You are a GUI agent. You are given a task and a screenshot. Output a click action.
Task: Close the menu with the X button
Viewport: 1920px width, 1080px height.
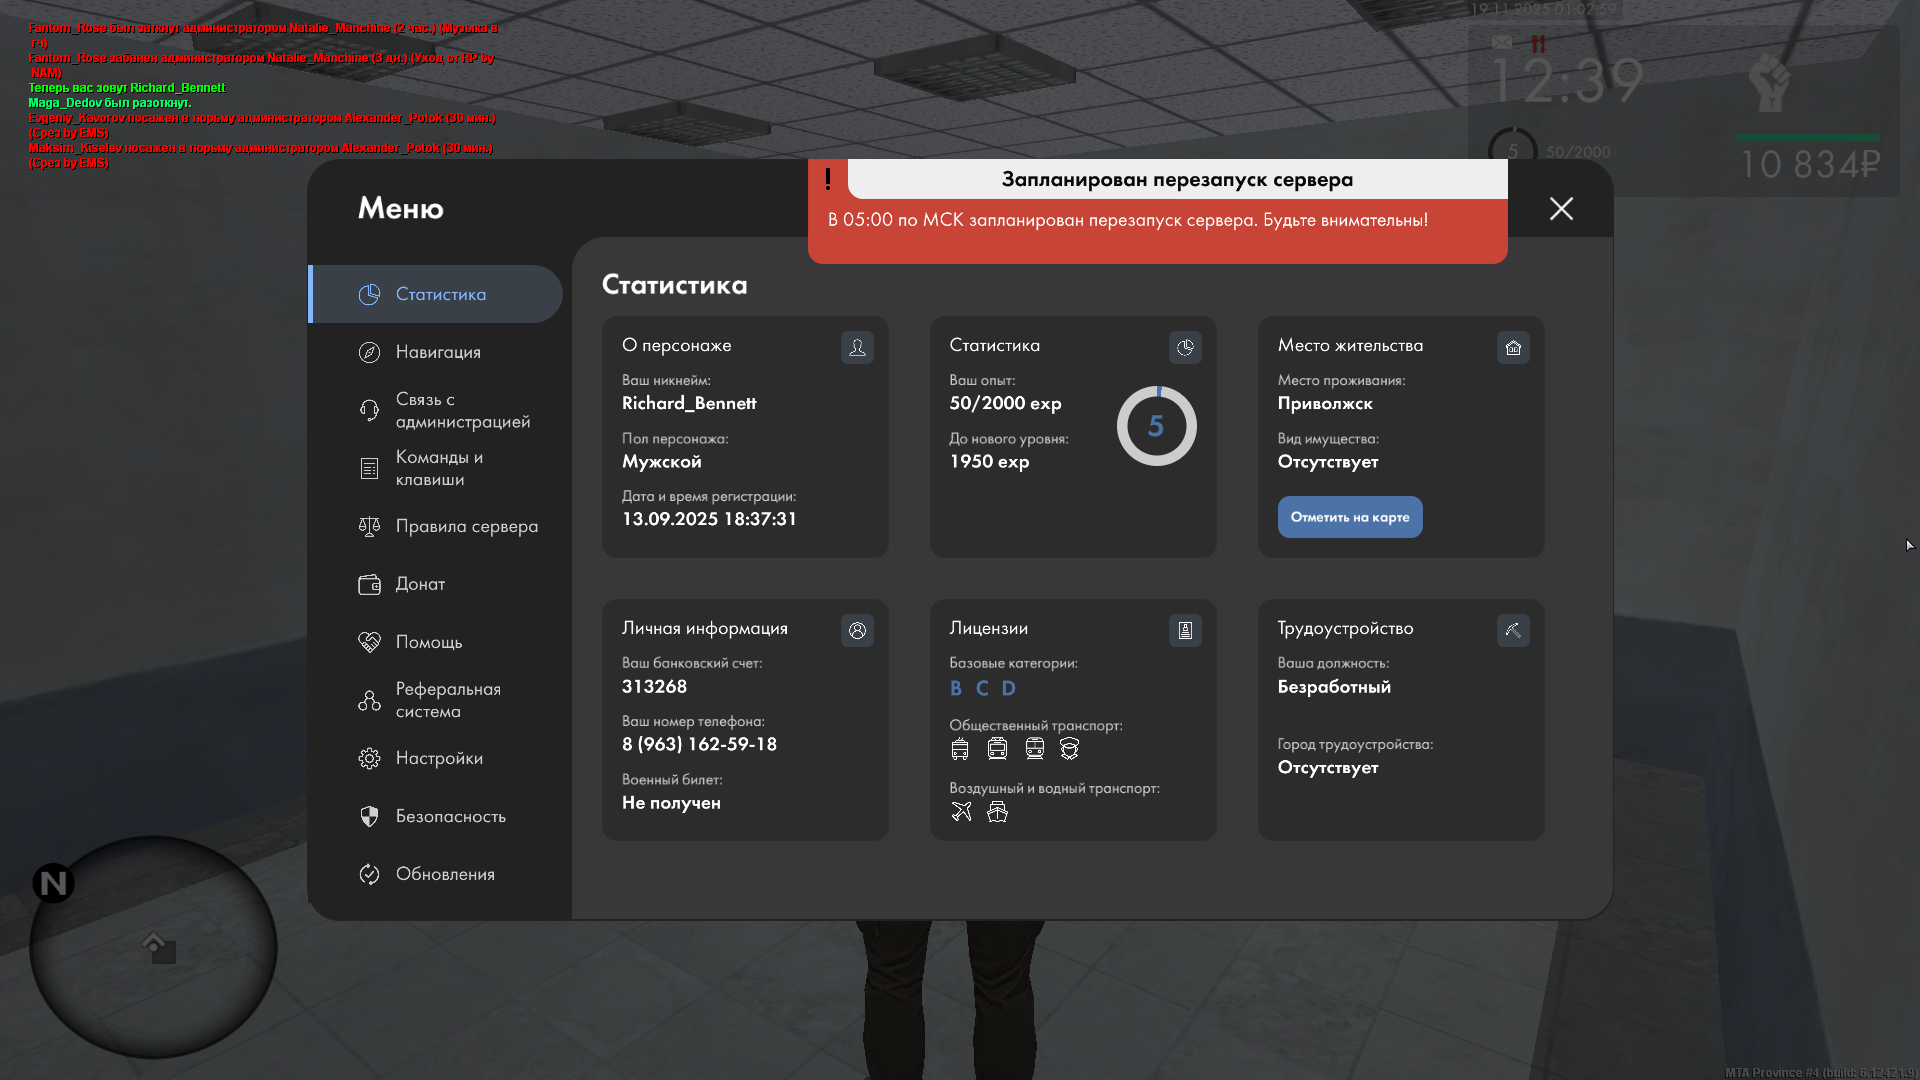pyautogui.click(x=1561, y=208)
